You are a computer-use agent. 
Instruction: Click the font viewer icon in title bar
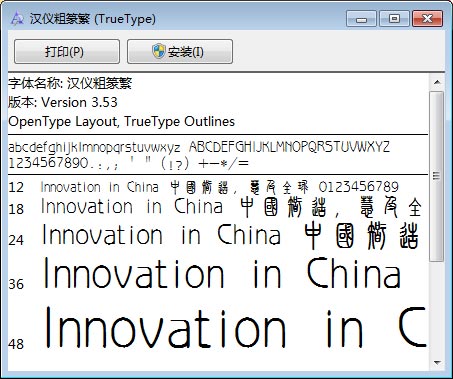click(17, 18)
